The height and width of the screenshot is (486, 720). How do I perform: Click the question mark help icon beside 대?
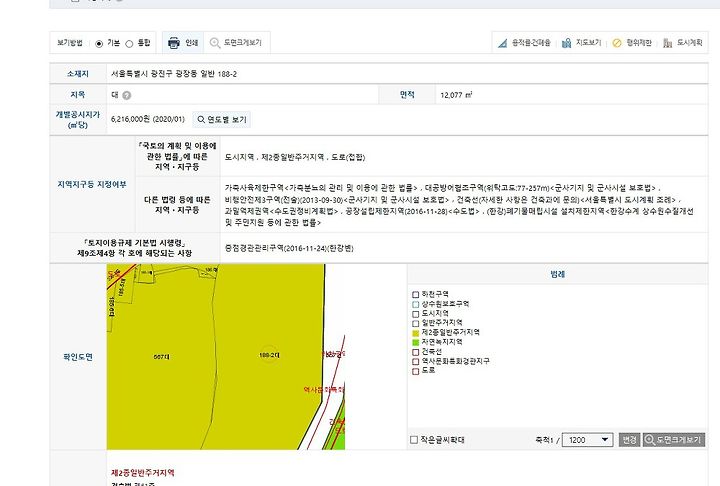(x=127, y=95)
